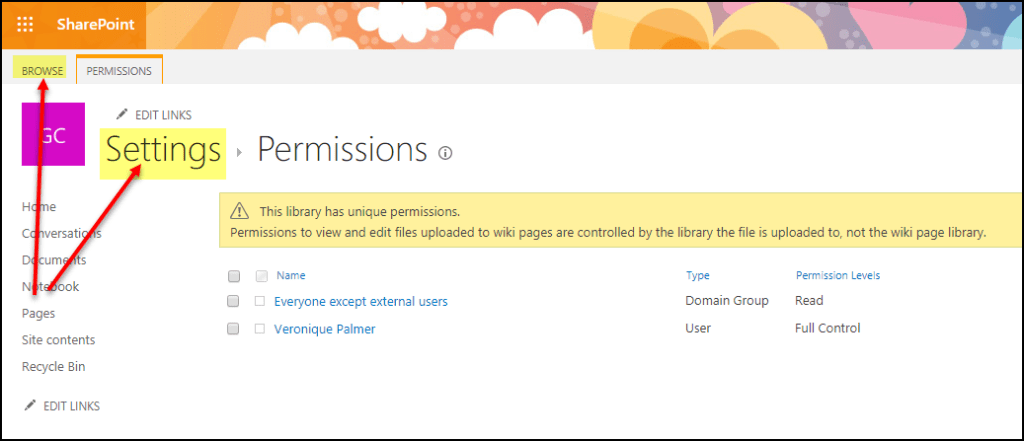Click the pencil icon above Settings title
The height and width of the screenshot is (441, 1024).
click(x=122, y=115)
